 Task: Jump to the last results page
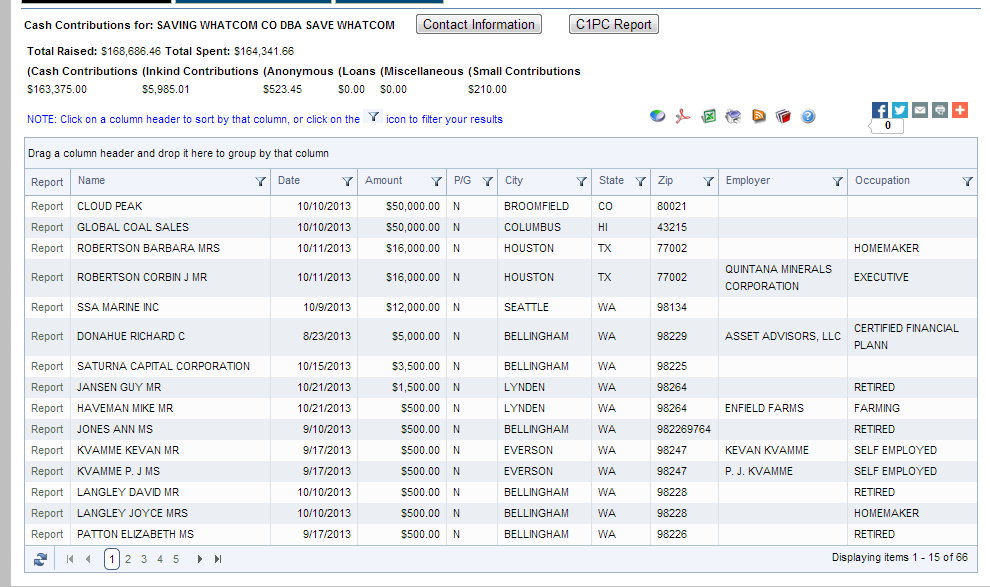(x=218, y=559)
